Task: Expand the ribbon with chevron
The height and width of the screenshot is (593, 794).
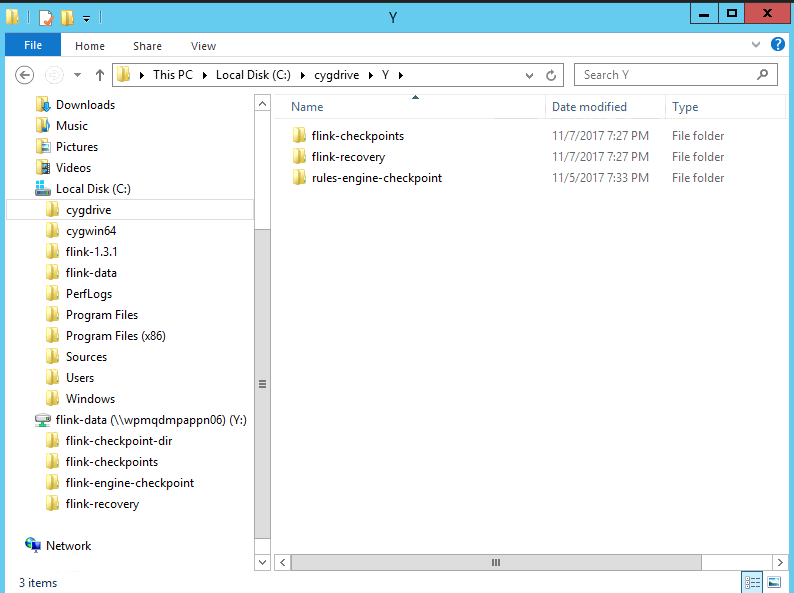Action: pos(757,45)
